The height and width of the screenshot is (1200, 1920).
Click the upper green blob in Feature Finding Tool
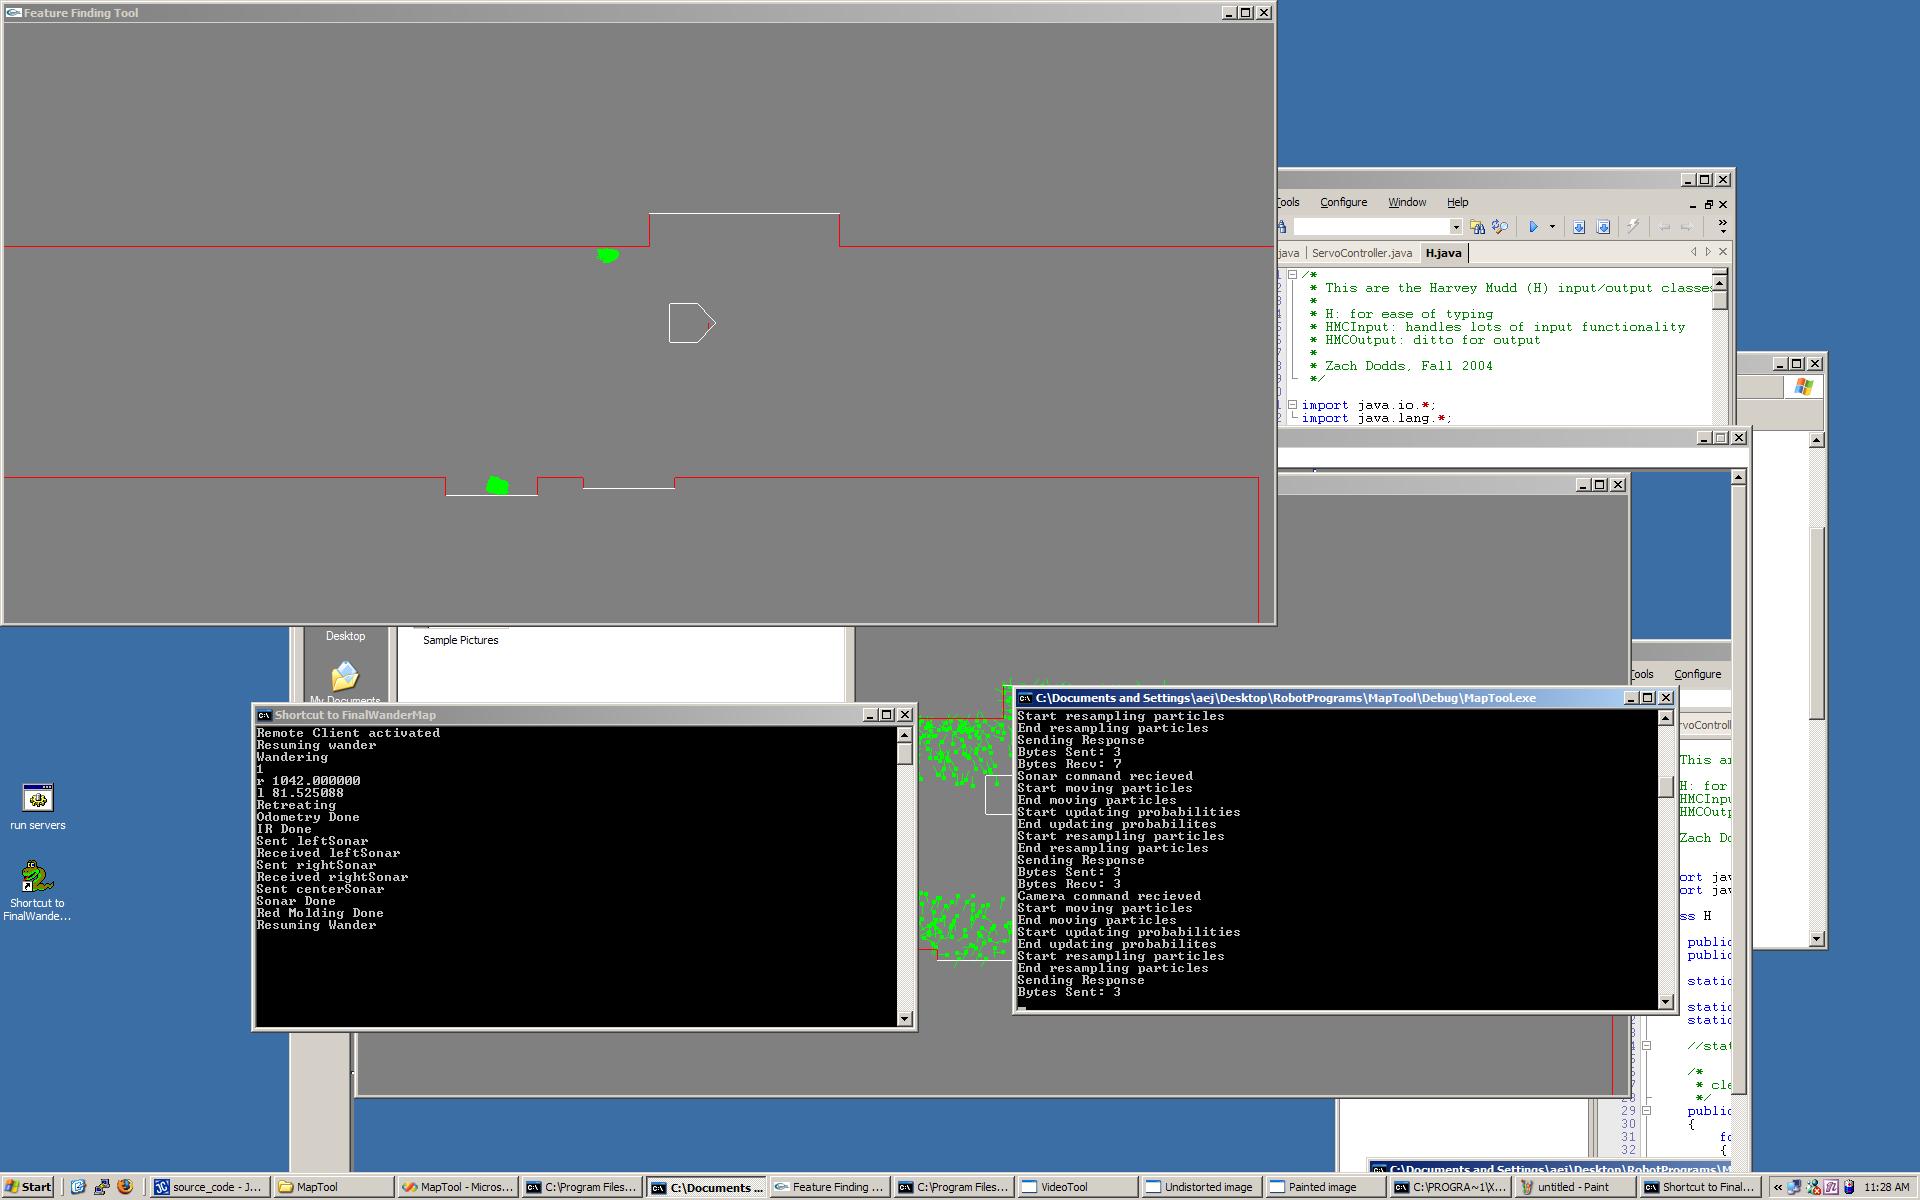608,256
